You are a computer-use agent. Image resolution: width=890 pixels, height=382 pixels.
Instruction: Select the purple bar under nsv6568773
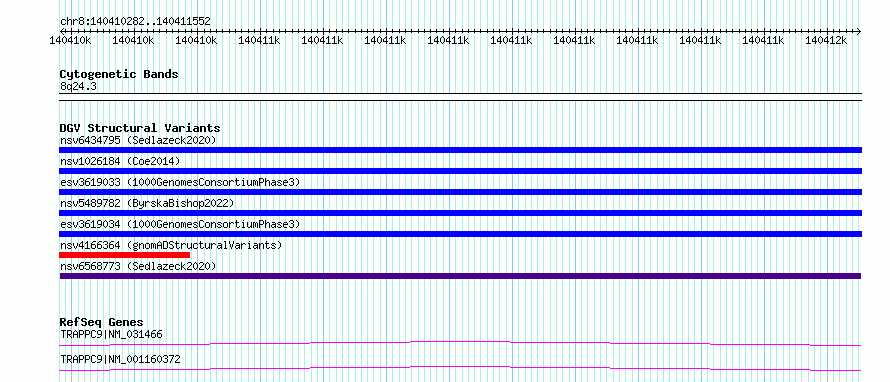(x=460, y=276)
